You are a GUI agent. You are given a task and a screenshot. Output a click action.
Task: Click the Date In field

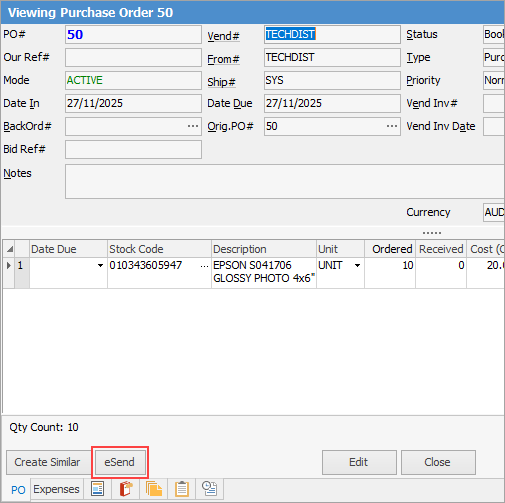pos(133,103)
